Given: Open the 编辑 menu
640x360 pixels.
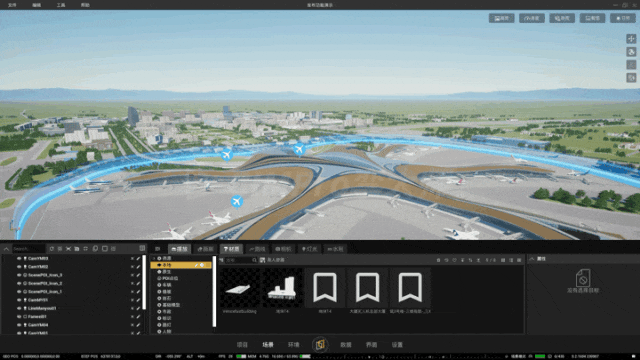Looking at the screenshot, I should click(36, 5).
